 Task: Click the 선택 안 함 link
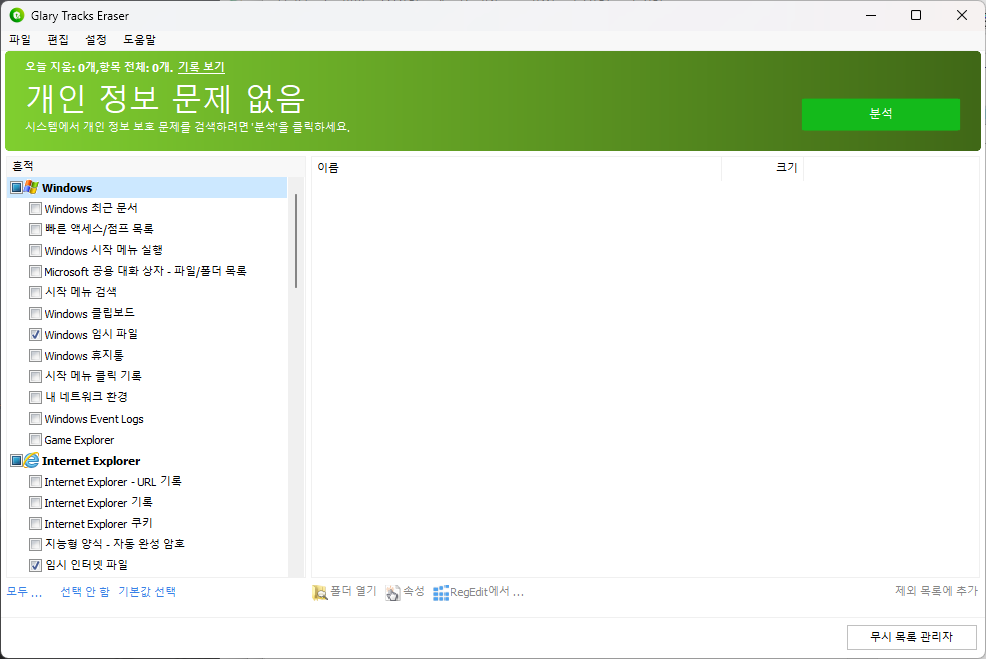(x=85, y=592)
